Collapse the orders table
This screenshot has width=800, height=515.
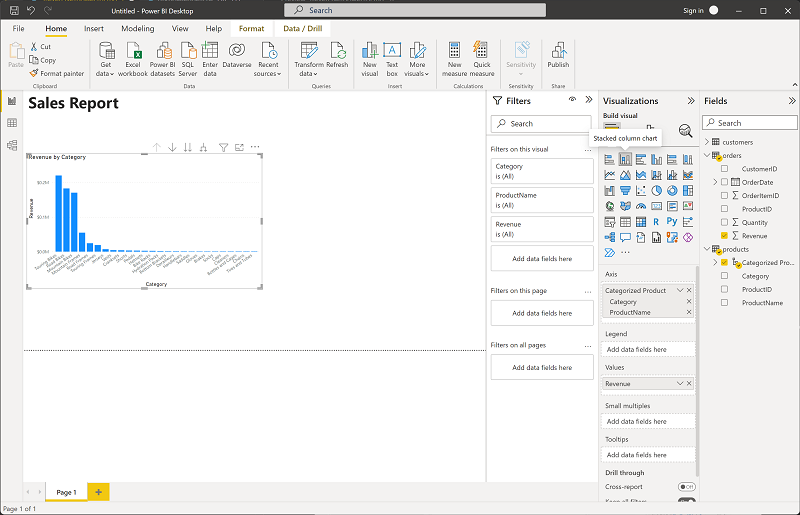(x=707, y=155)
